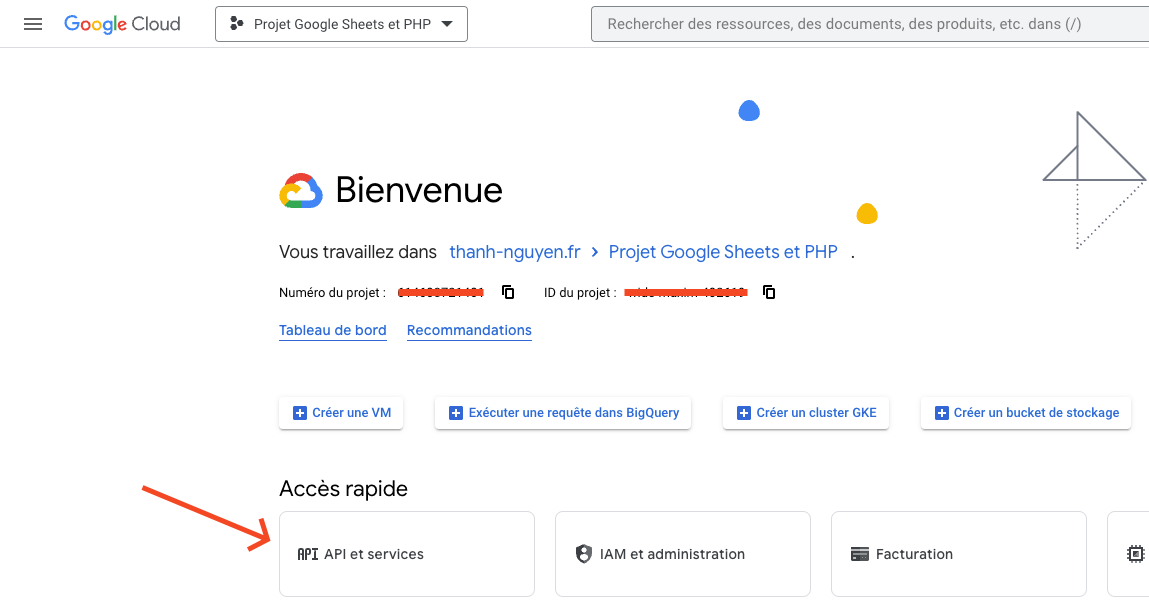The height and width of the screenshot is (612, 1149).
Task: Open the thanh-nguyen.fr organization link
Action: [515, 252]
